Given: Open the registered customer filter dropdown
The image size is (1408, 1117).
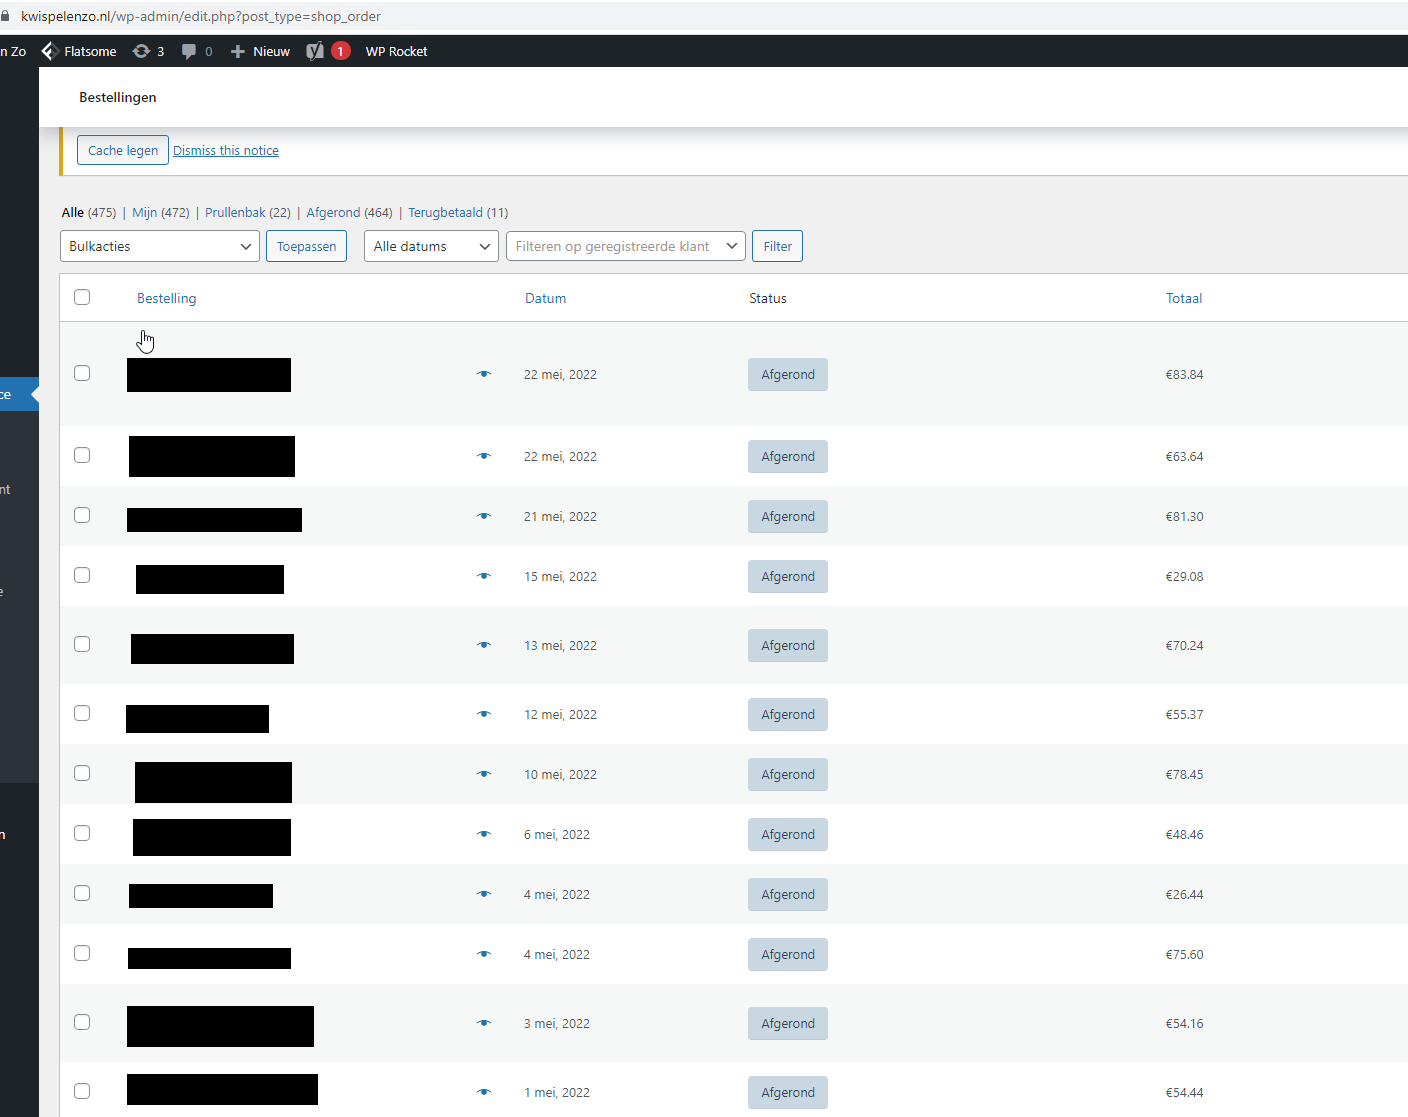Looking at the screenshot, I should coord(626,246).
